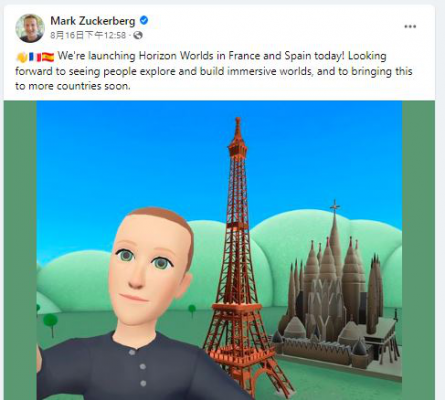Screen dimensions: 445x400
Task: Click the small green tree on left
Action: [50, 323]
